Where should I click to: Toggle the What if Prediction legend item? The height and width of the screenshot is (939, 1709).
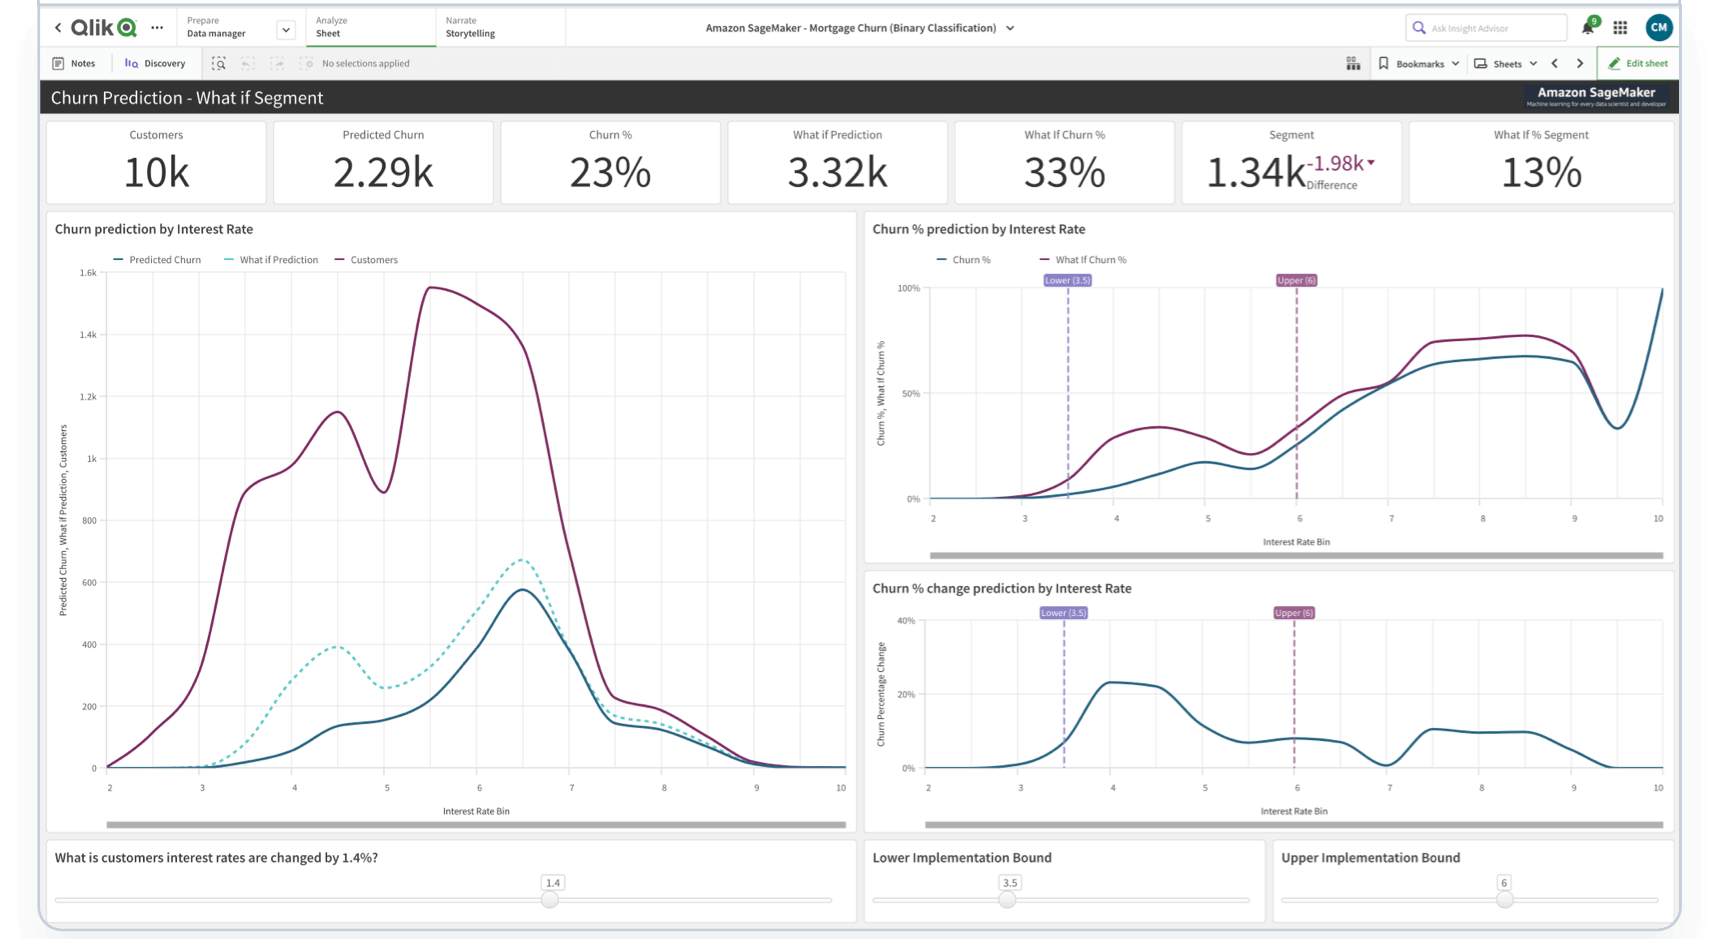278,259
